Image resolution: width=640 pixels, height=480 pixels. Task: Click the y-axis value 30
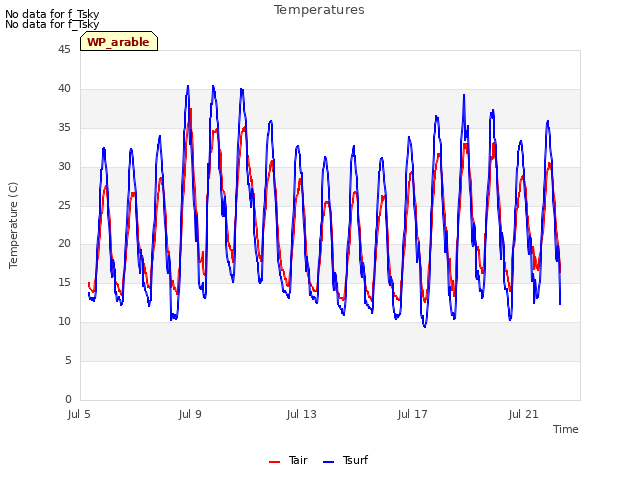point(64,166)
